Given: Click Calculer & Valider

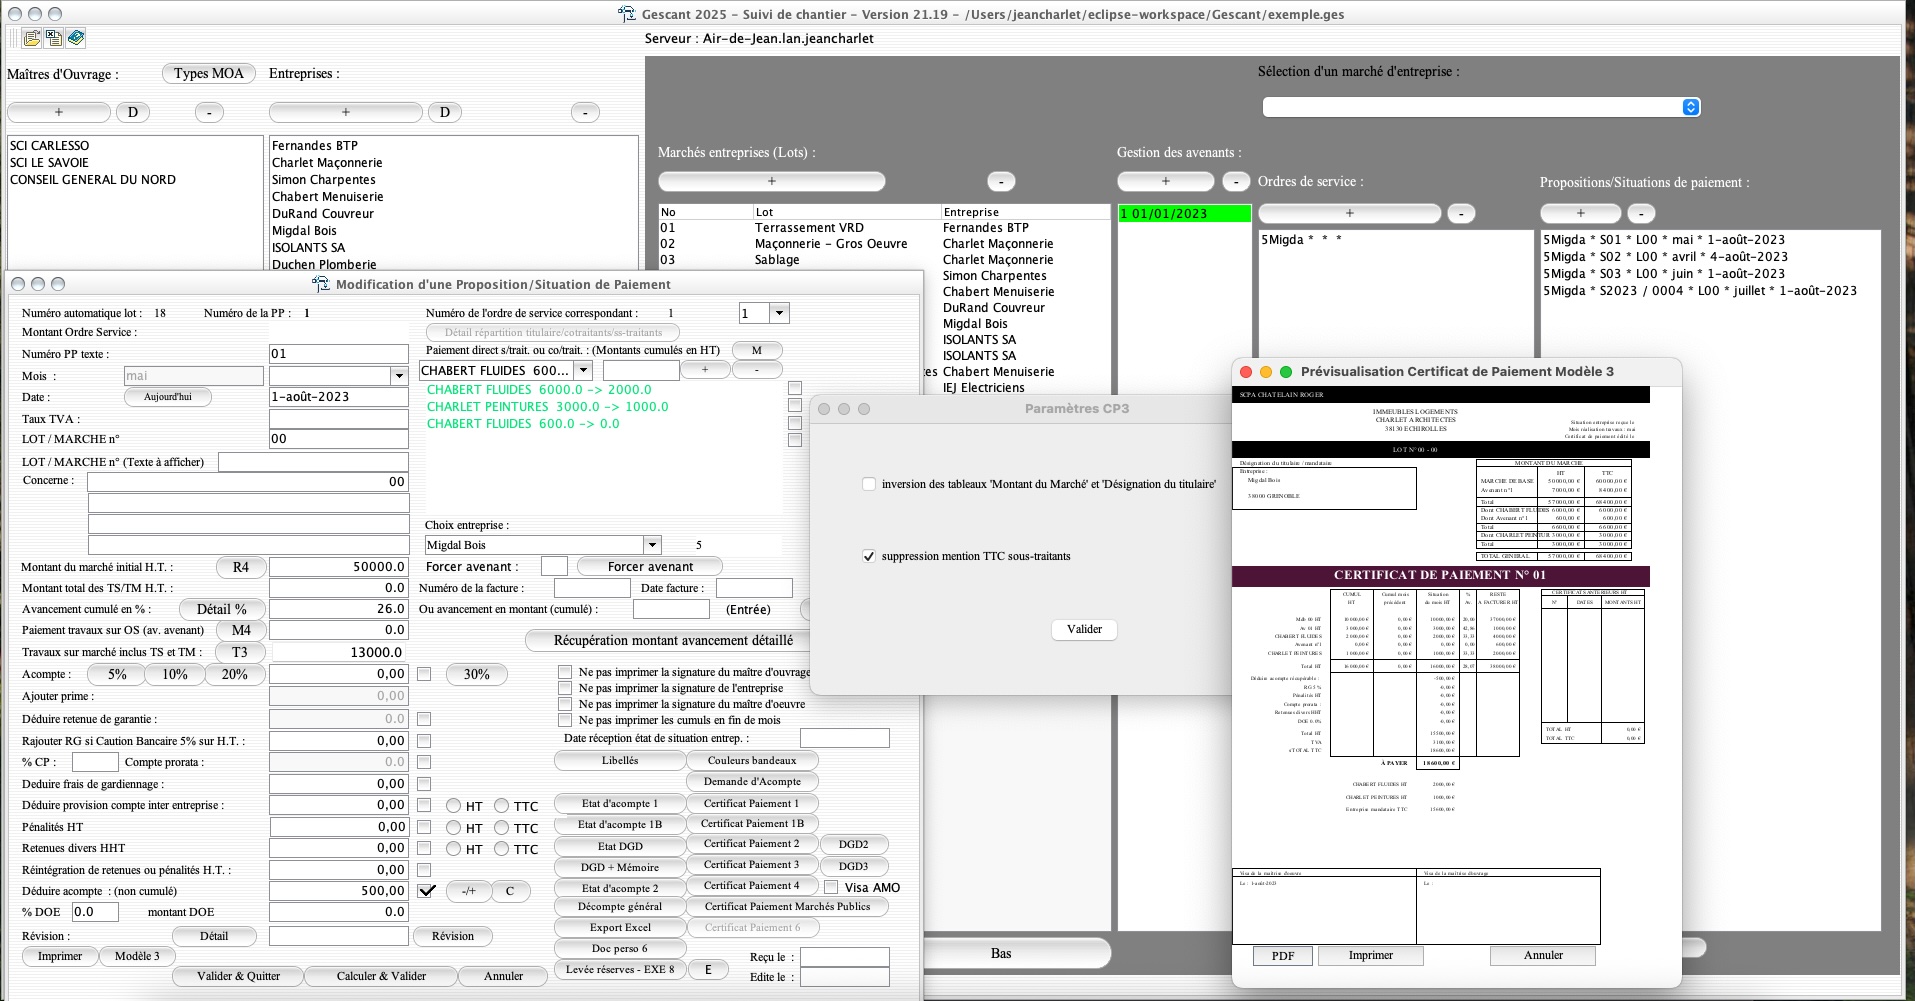Looking at the screenshot, I should click(x=381, y=976).
